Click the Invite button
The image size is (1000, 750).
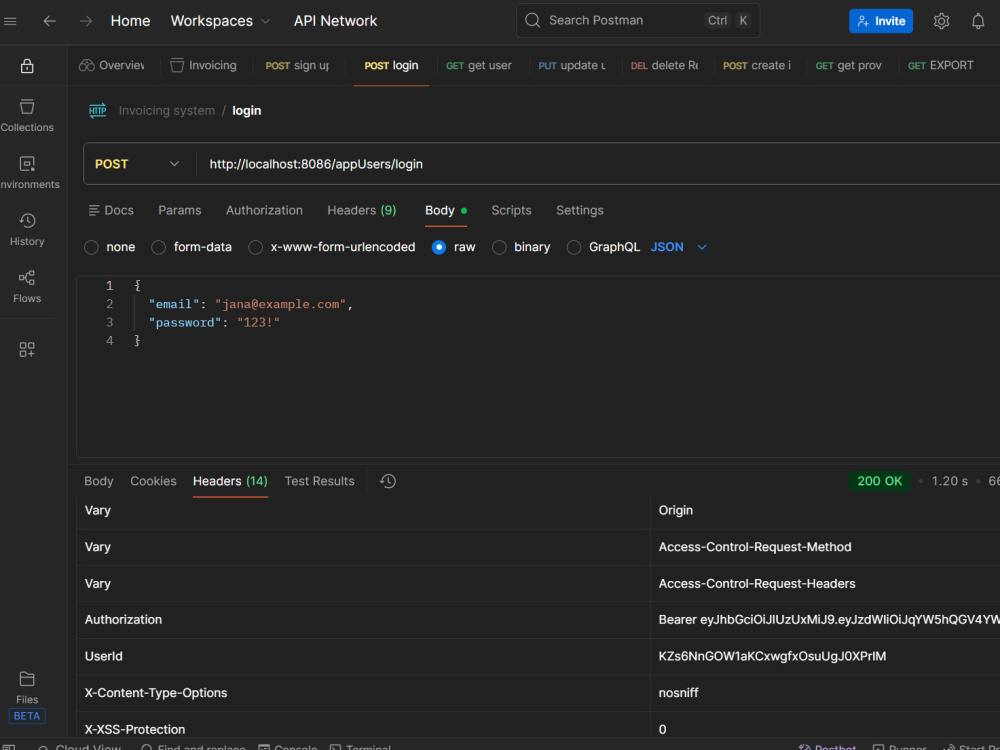pos(881,21)
